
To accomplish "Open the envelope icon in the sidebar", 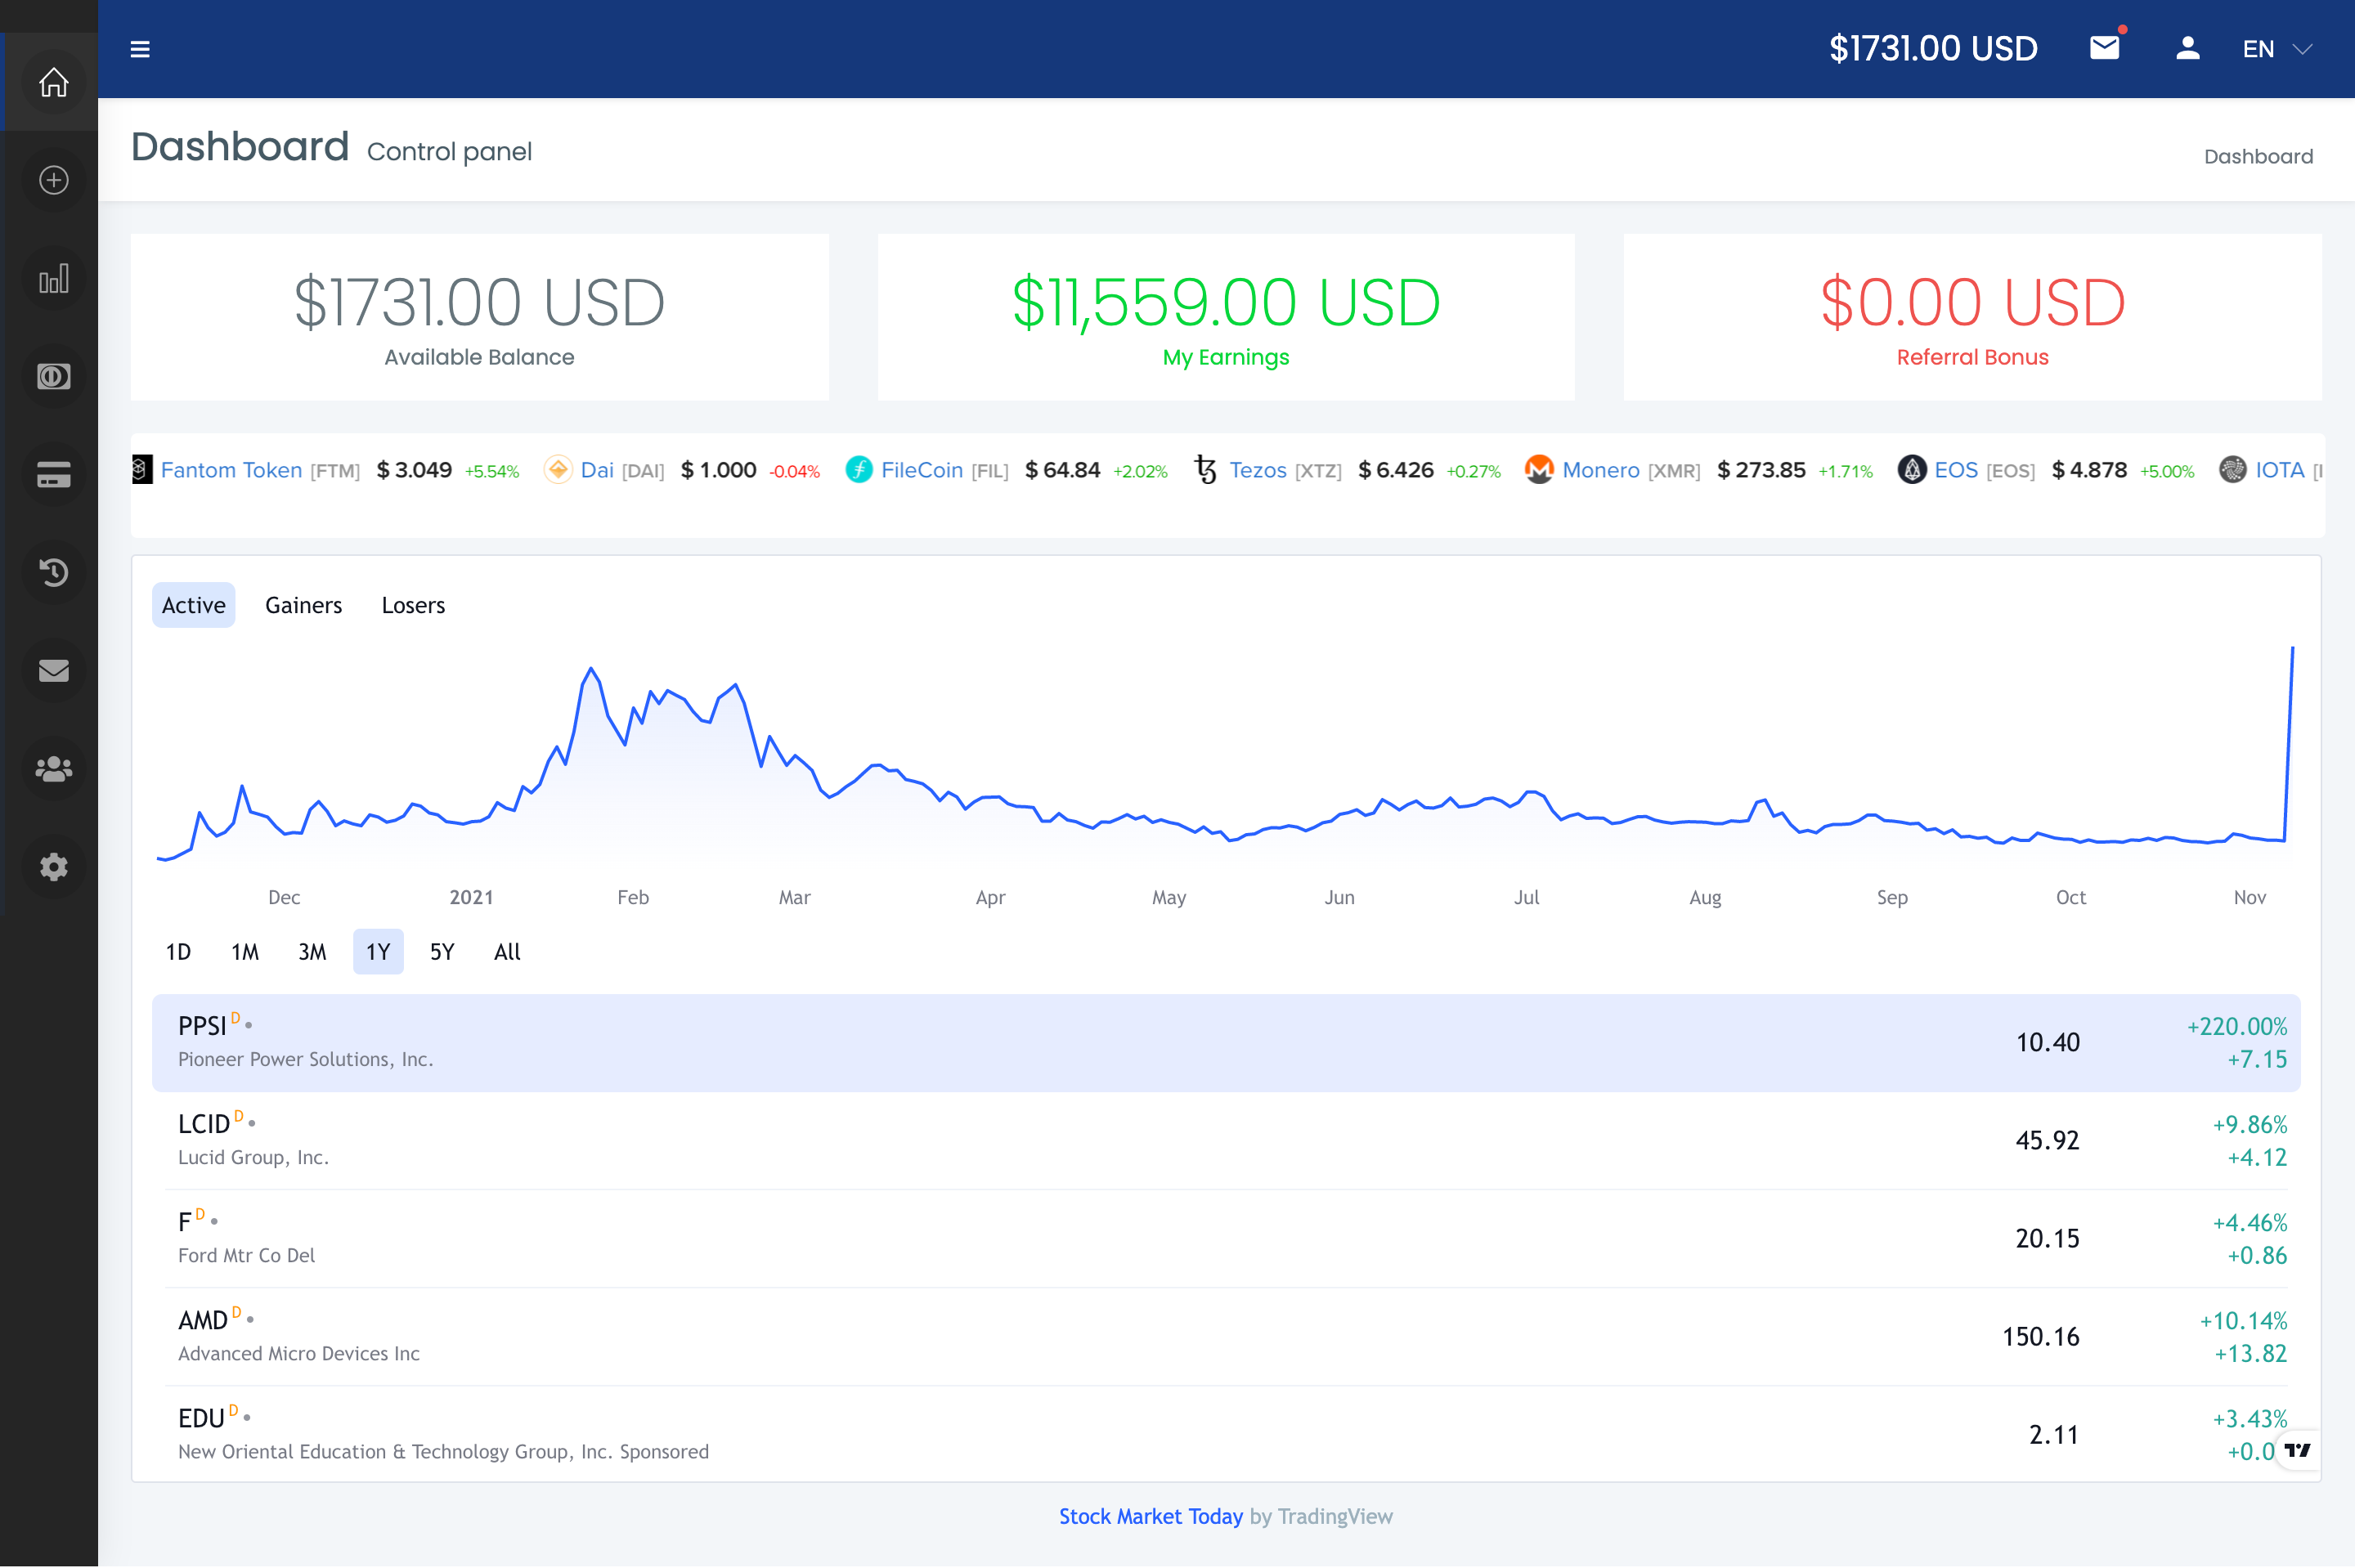I will click(53, 670).
